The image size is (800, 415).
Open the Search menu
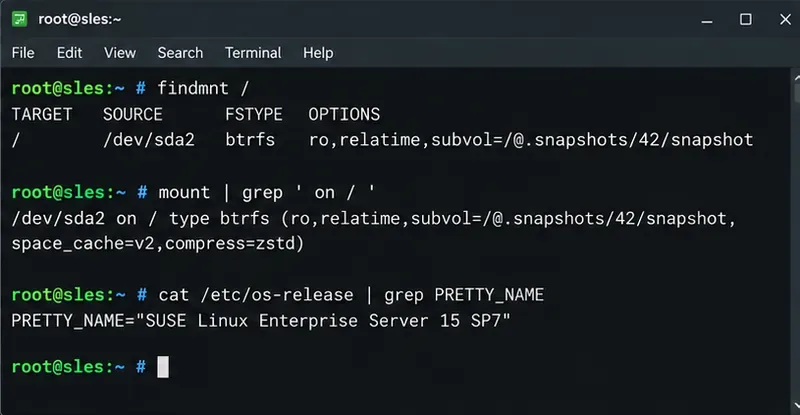pyautogui.click(x=180, y=53)
